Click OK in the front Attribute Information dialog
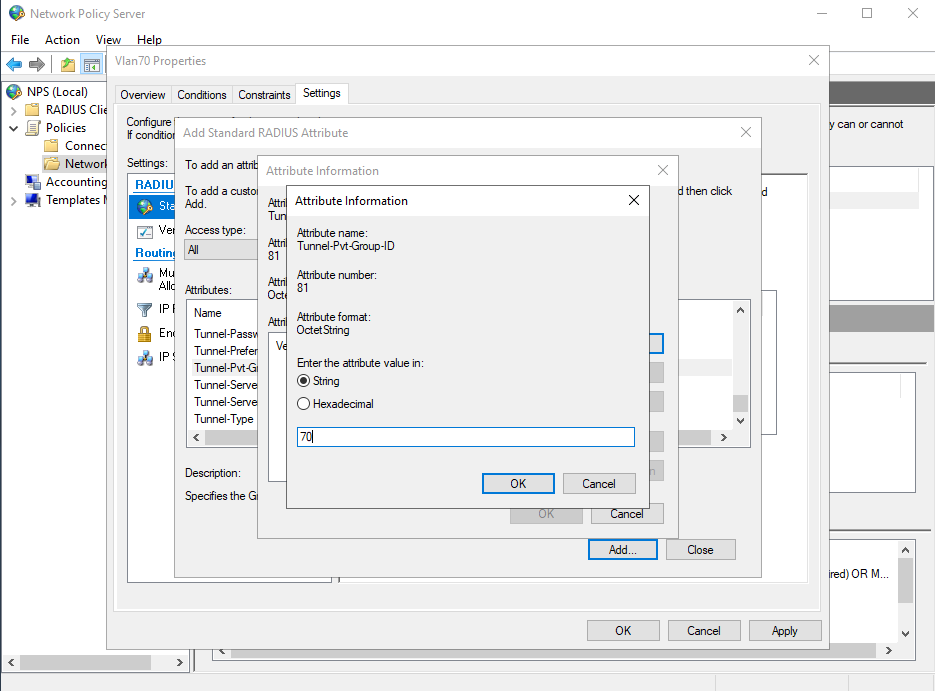The width and height of the screenshot is (935, 691). (x=518, y=484)
